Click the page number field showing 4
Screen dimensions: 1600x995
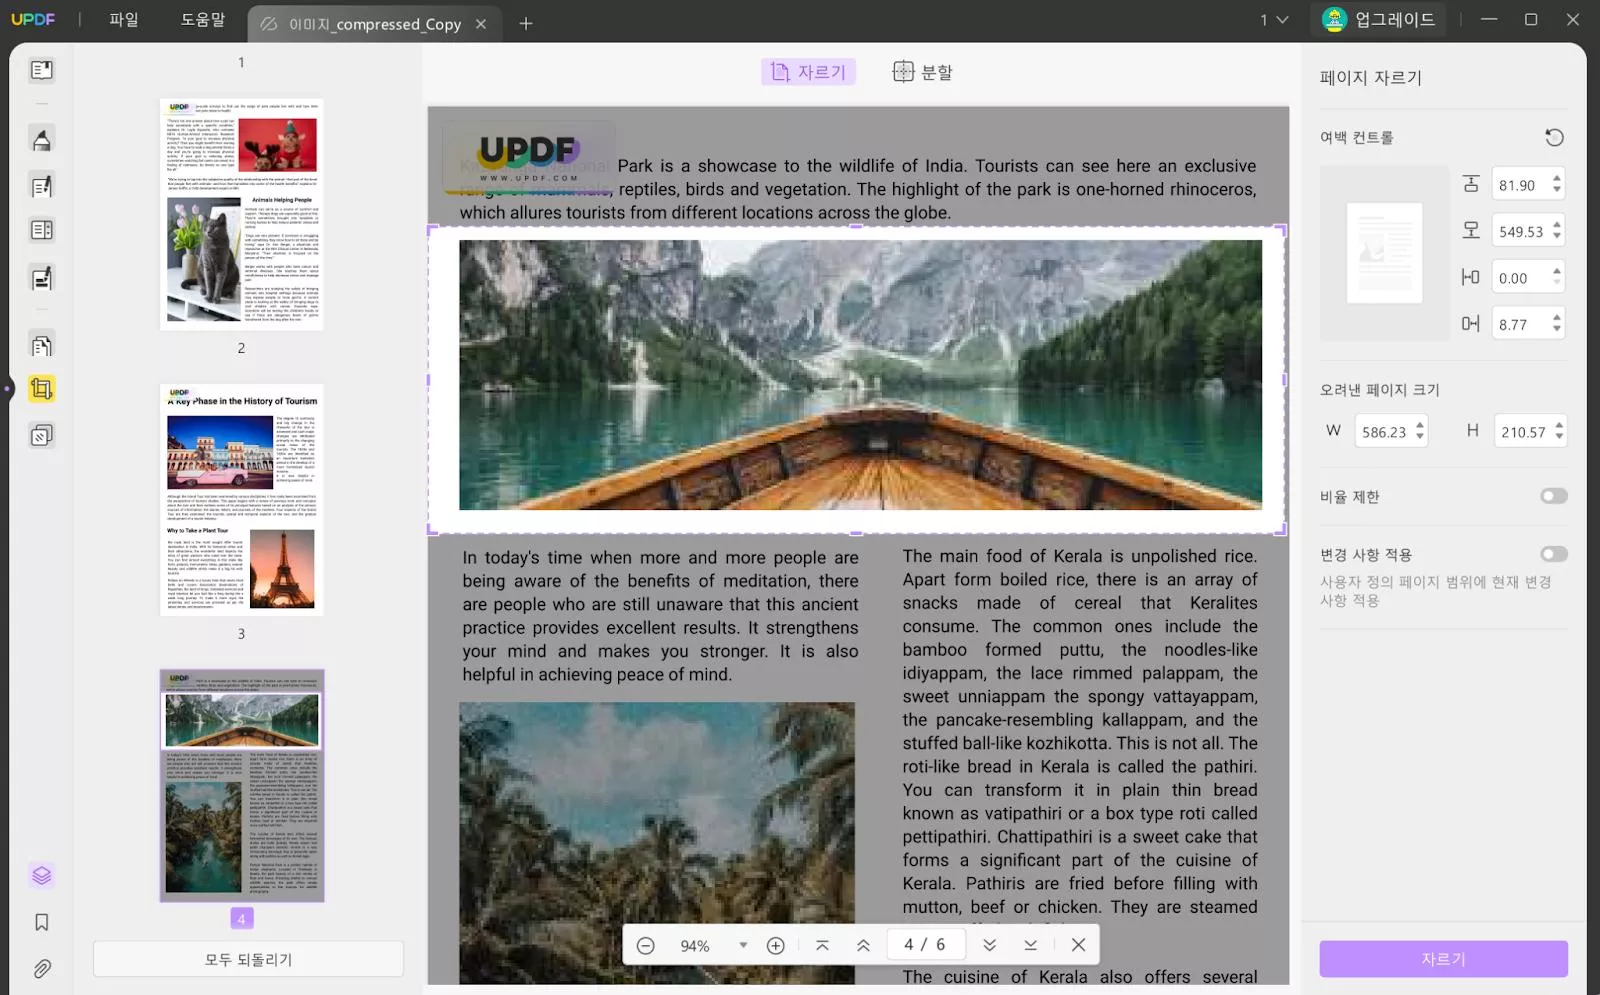pos(925,945)
